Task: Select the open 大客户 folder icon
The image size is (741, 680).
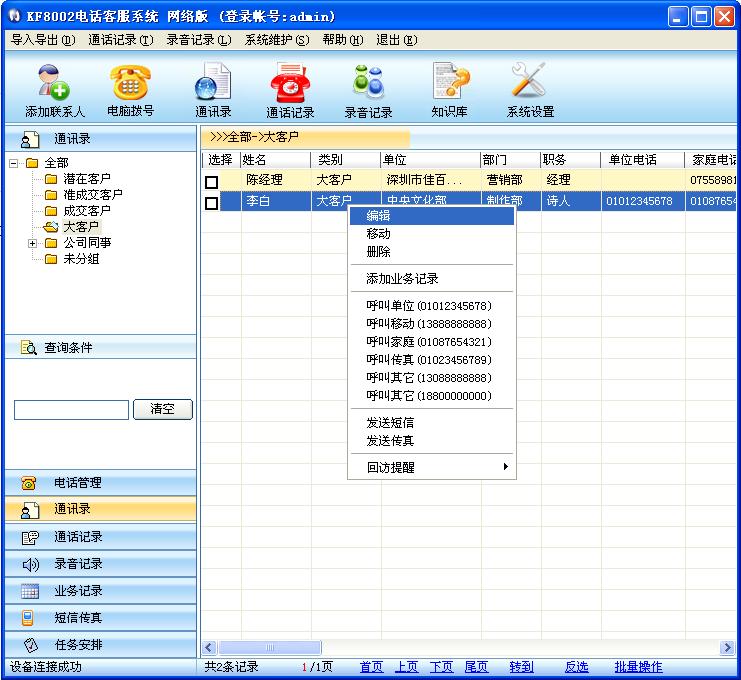Action: coord(51,227)
